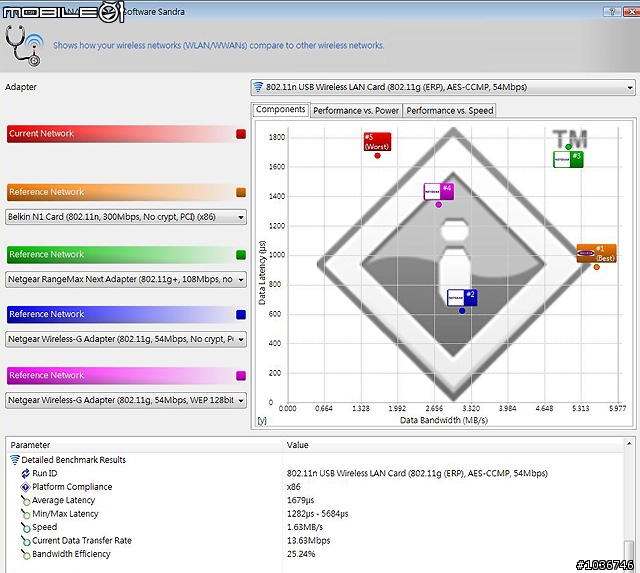The height and width of the screenshot is (573, 640).
Task: Select the #5 (Worst) red chart marker
Action: pos(377,142)
